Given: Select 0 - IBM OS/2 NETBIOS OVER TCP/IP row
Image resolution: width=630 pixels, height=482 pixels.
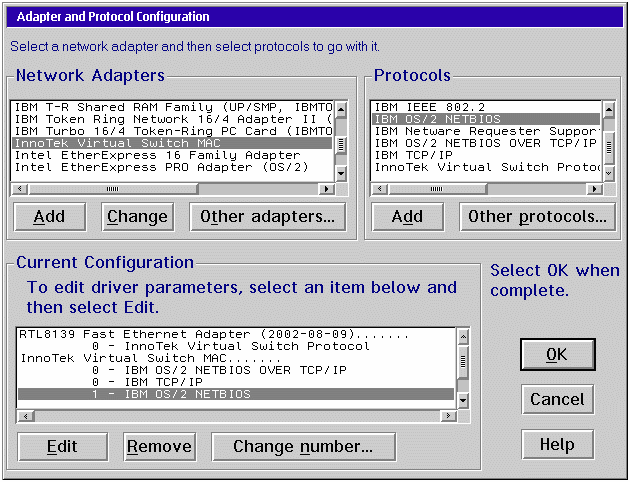Looking at the screenshot, I should click(236, 370).
